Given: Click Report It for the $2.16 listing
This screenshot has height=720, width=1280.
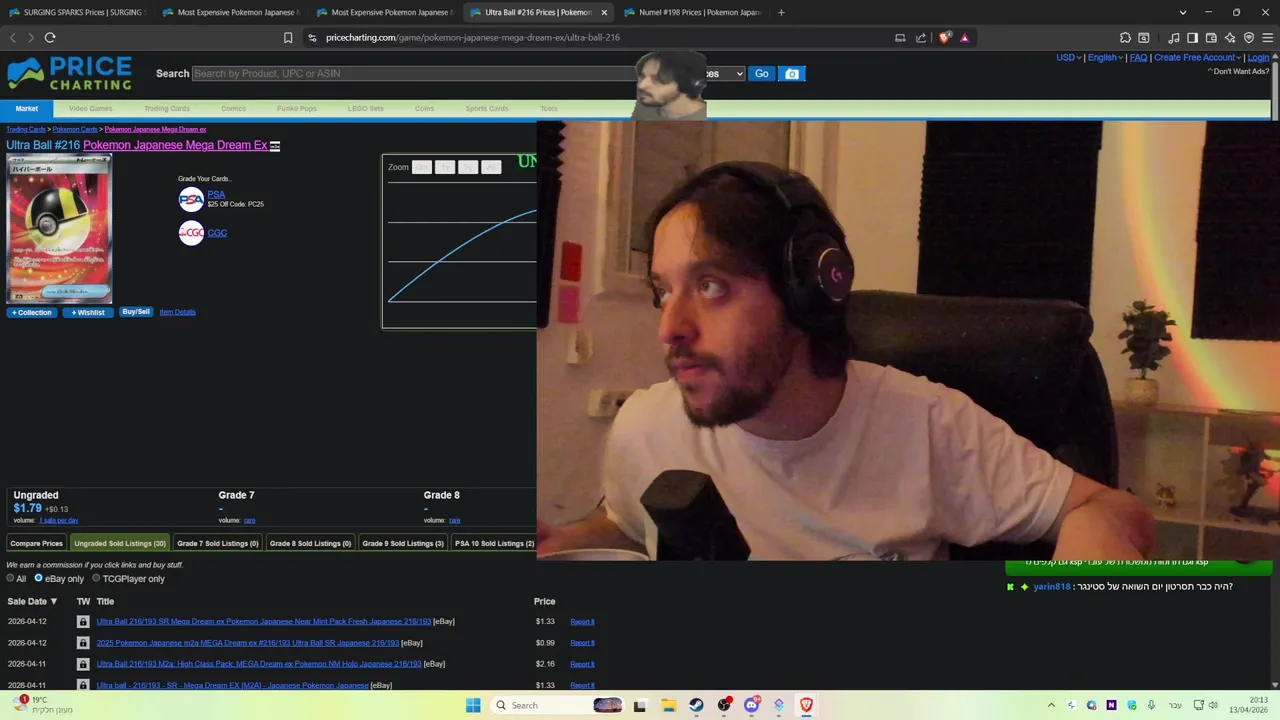Looking at the screenshot, I should pyautogui.click(x=582, y=664).
